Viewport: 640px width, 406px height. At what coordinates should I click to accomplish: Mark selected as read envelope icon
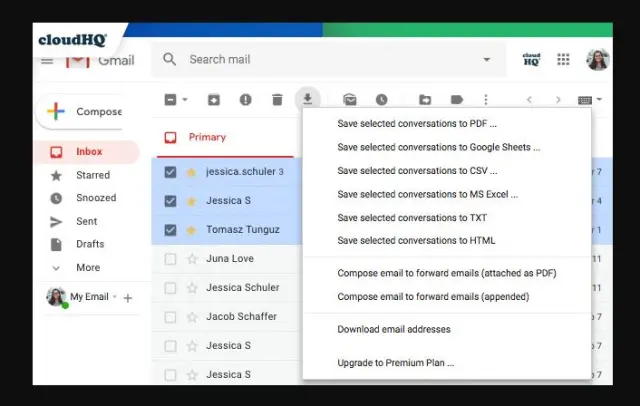pyautogui.click(x=350, y=100)
